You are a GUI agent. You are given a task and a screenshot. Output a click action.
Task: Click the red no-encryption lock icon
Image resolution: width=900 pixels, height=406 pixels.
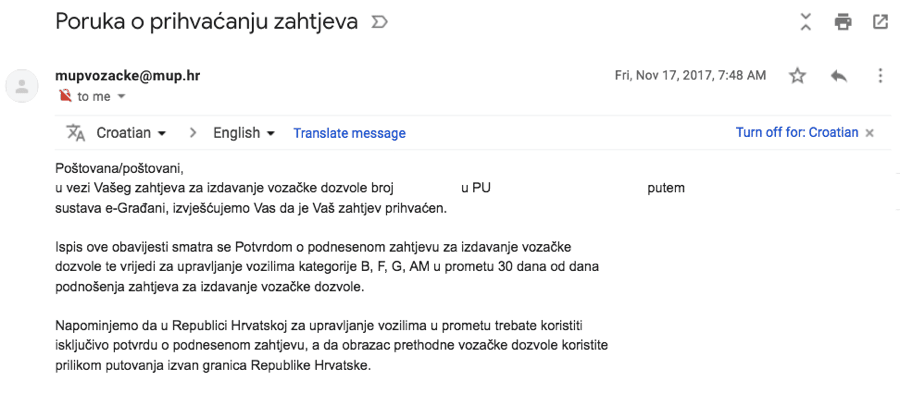(65, 96)
